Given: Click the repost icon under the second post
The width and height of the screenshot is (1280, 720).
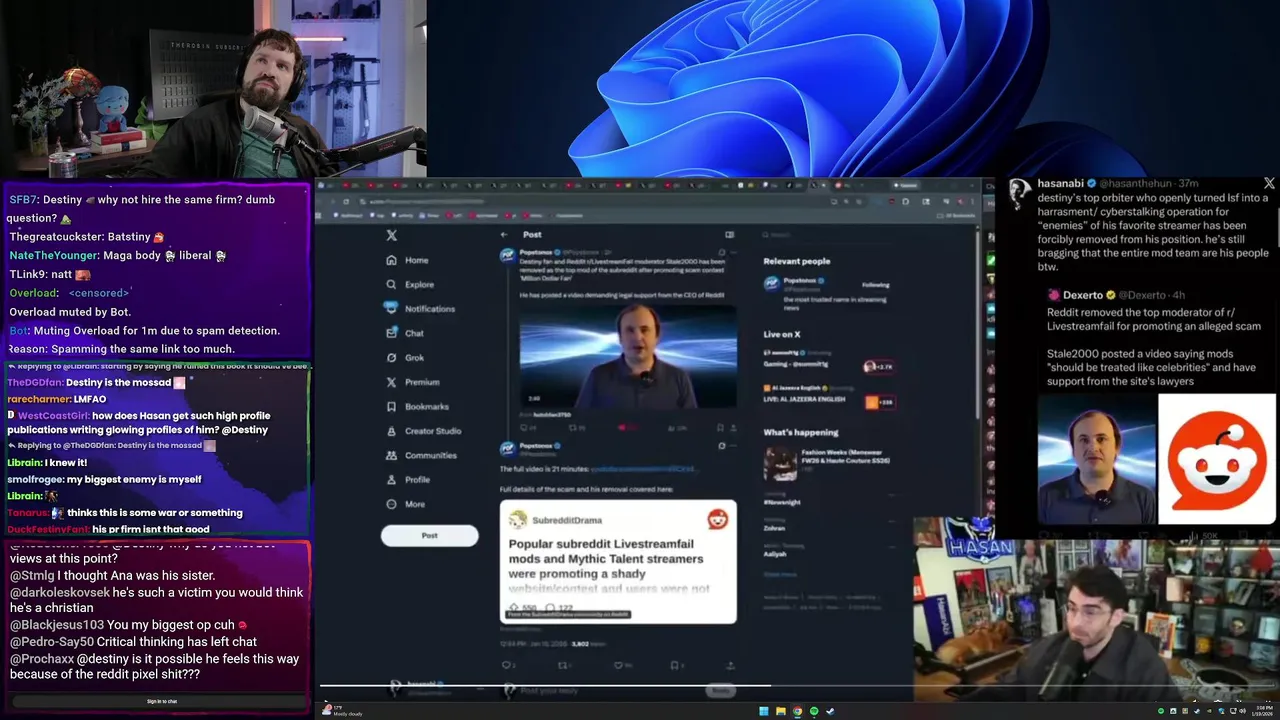Looking at the screenshot, I should [x=563, y=665].
